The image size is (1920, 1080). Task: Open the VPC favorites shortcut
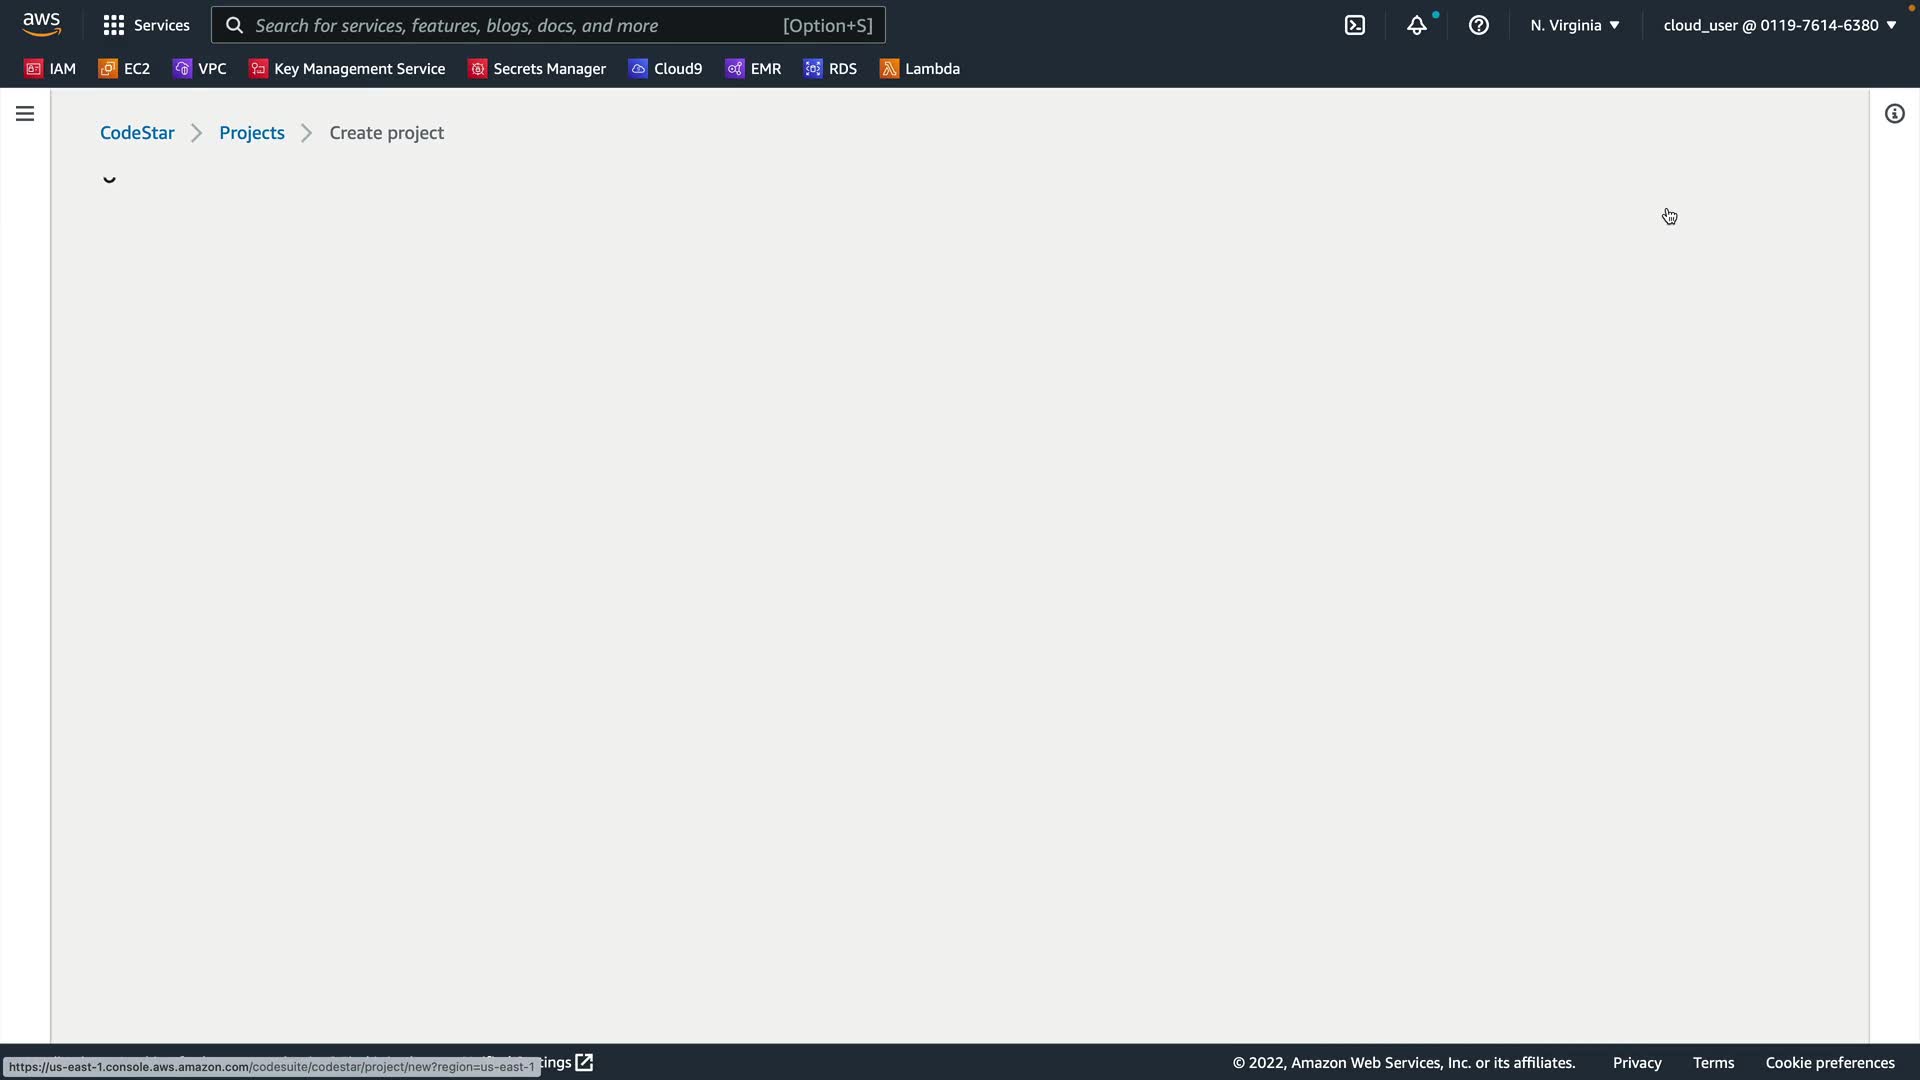[200, 69]
